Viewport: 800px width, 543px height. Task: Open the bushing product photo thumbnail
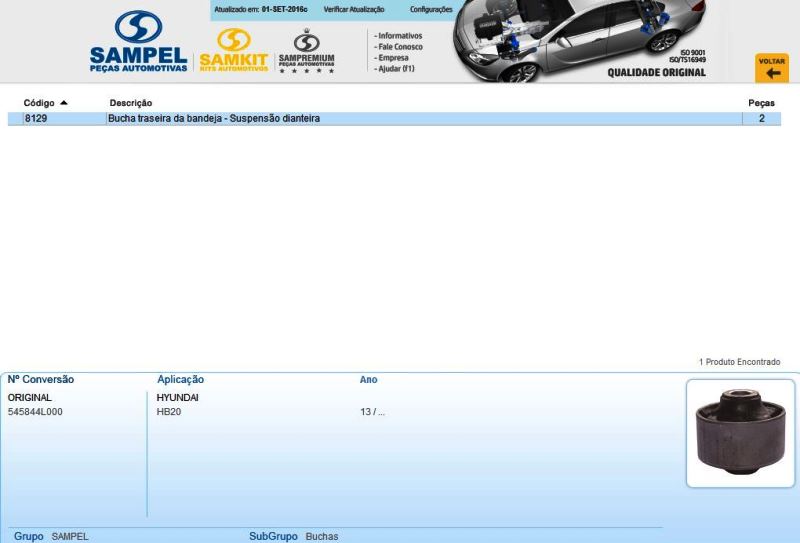point(740,432)
